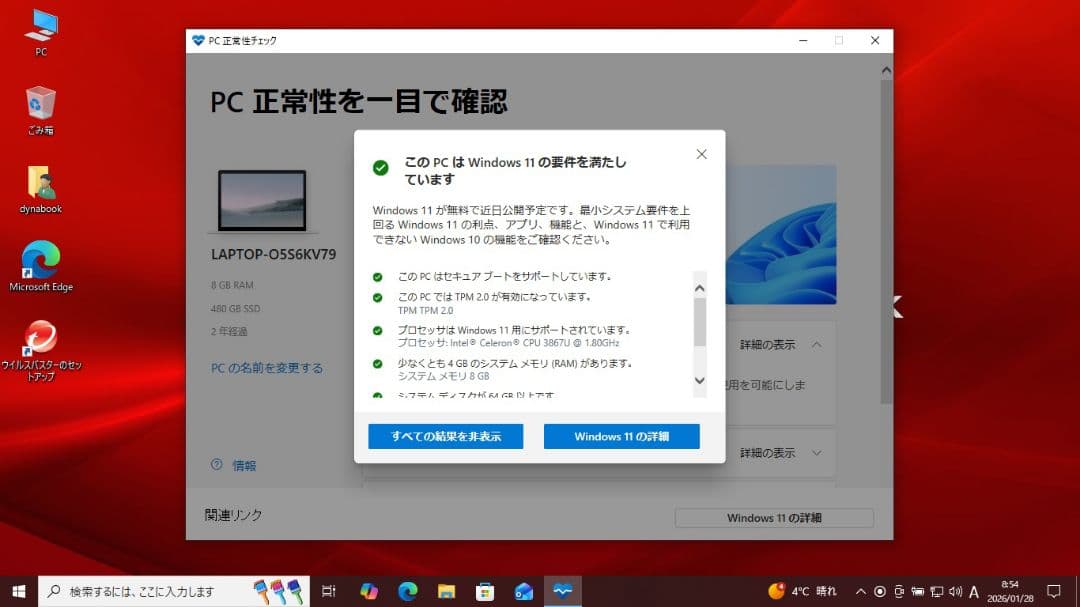Expand the lower 詳細の表示 section
This screenshot has width=1080, height=607.
[x=775, y=452]
